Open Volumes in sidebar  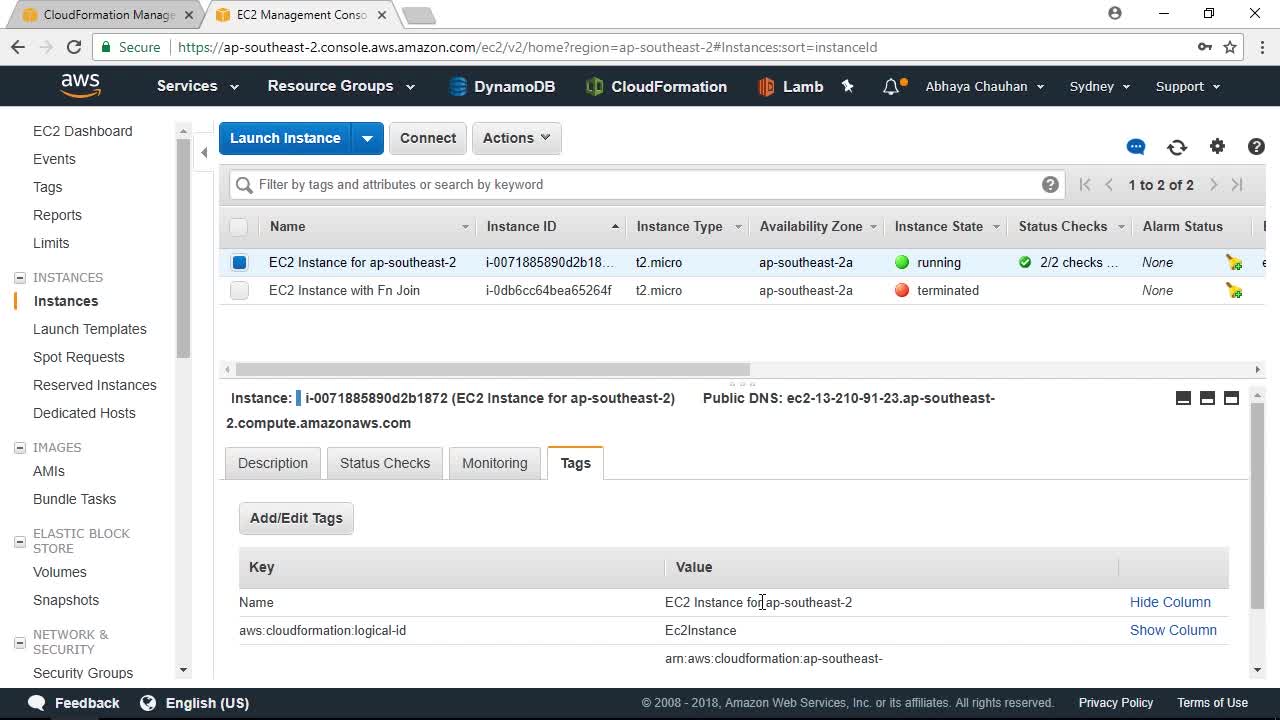(60, 572)
